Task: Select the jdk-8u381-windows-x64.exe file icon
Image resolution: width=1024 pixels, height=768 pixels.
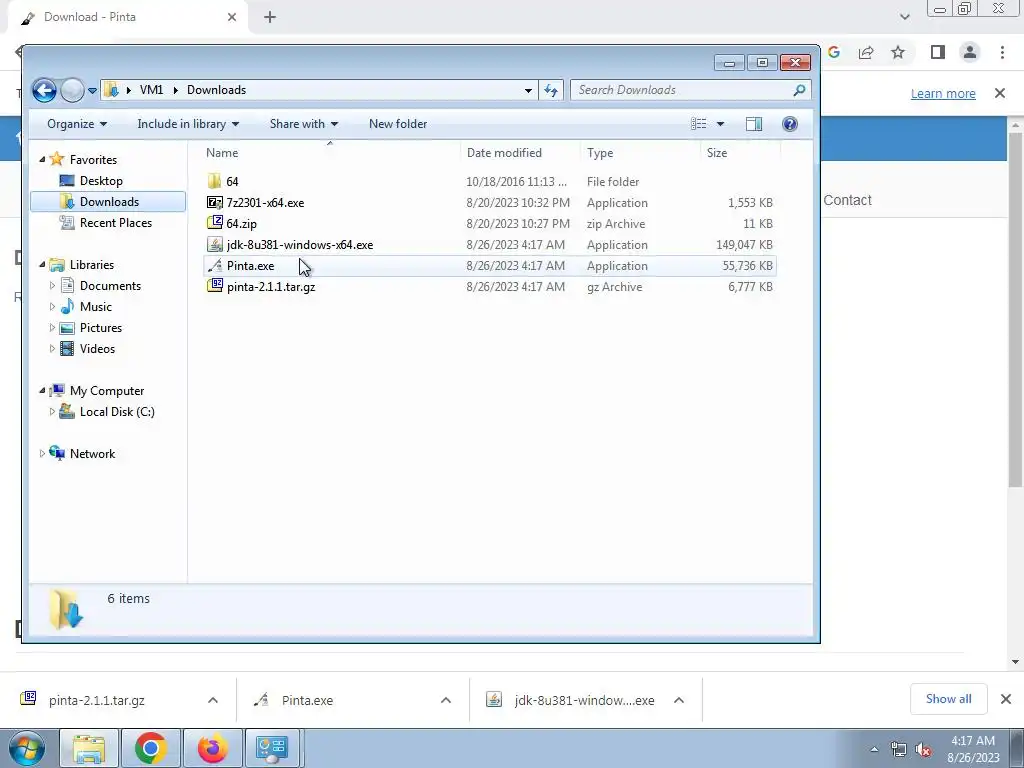Action: (214, 244)
